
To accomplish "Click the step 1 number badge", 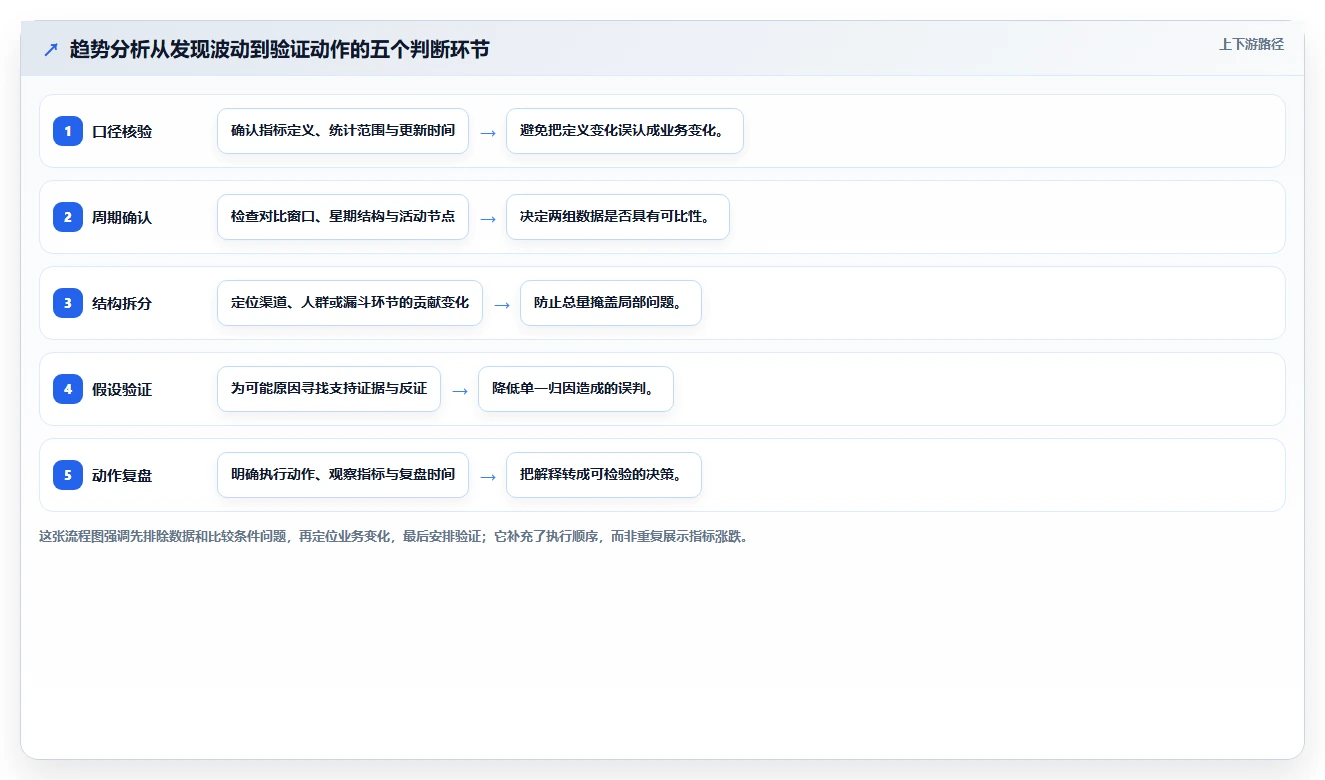I will pyautogui.click(x=68, y=131).
